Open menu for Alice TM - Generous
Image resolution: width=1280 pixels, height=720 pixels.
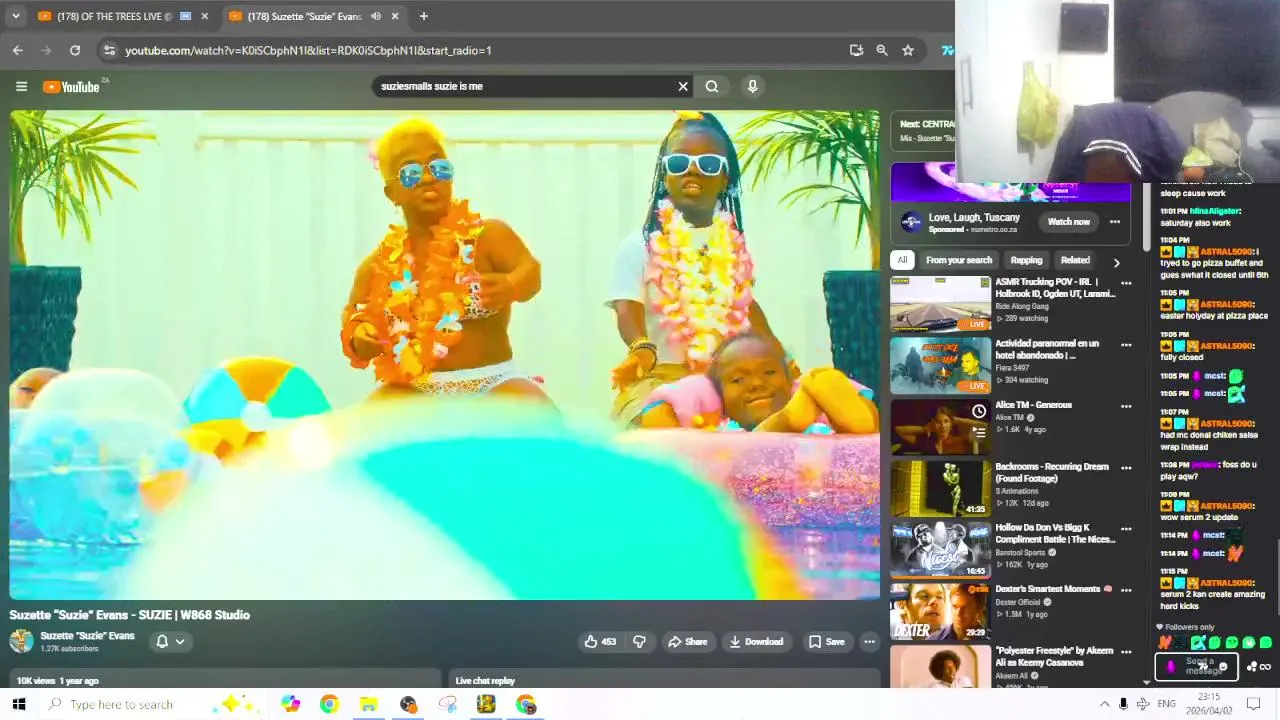click(1126, 406)
